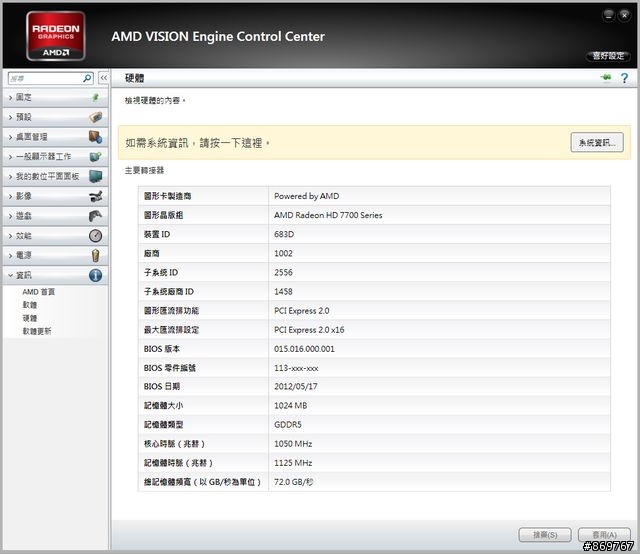Select the 'PCI Express 2.0 x16' value
The image size is (640, 554).
tap(309, 330)
